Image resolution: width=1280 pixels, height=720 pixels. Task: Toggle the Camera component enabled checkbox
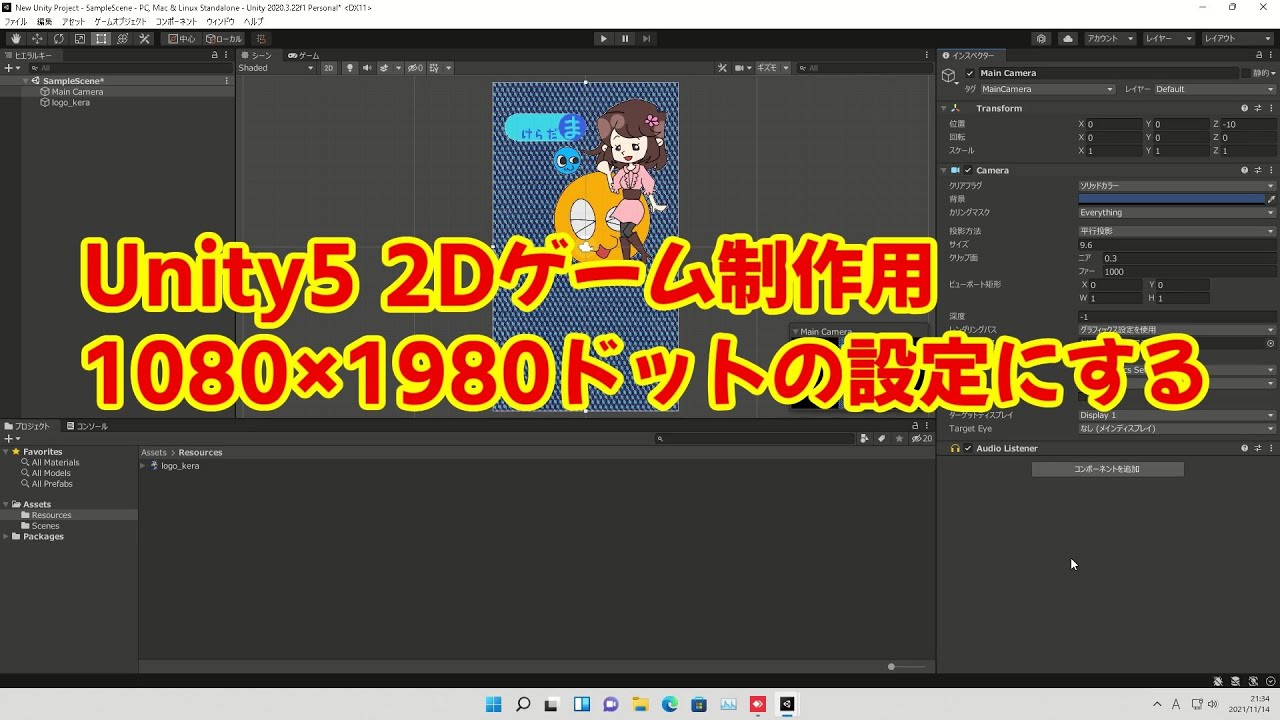click(x=968, y=170)
